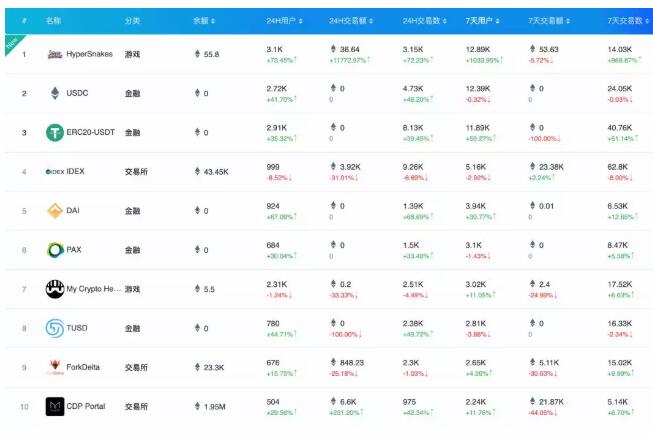Click 504 24H users in CDP Portal row
Image resolution: width=653 pixels, height=435 pixels.
click(x=273, y=401)
